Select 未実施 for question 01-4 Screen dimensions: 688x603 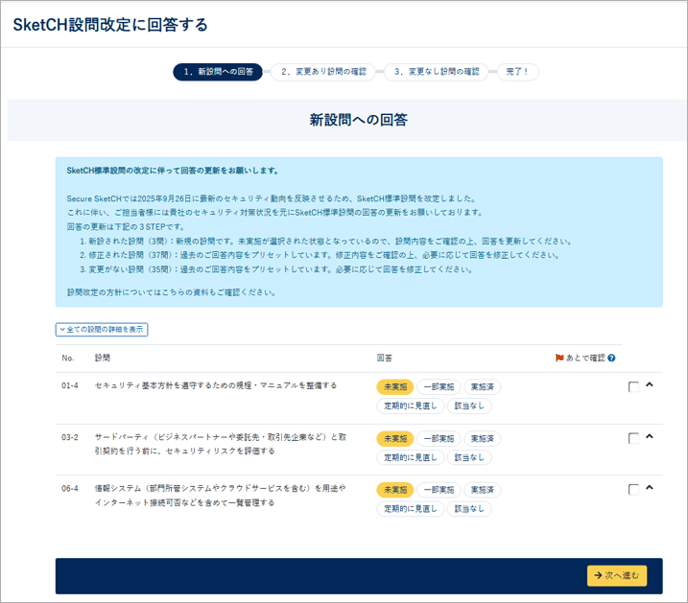tap(395, 387)
